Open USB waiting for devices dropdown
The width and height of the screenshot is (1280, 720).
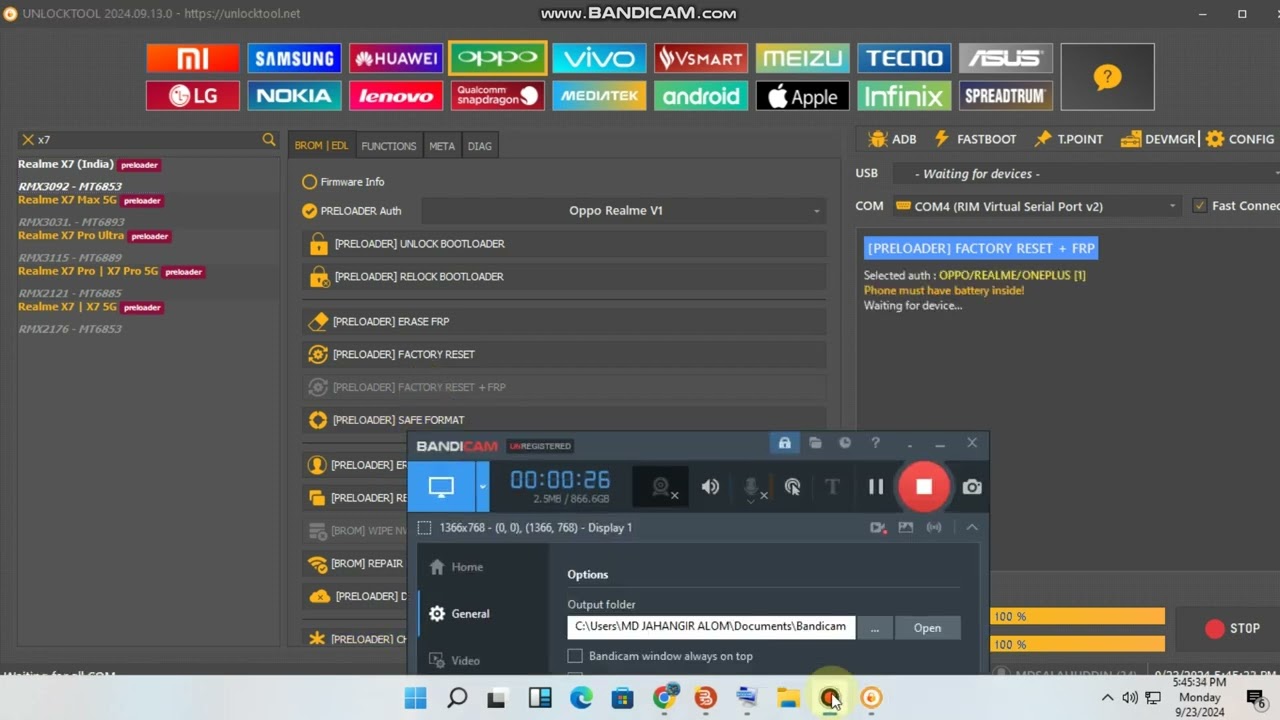[x=1085, y=174]
